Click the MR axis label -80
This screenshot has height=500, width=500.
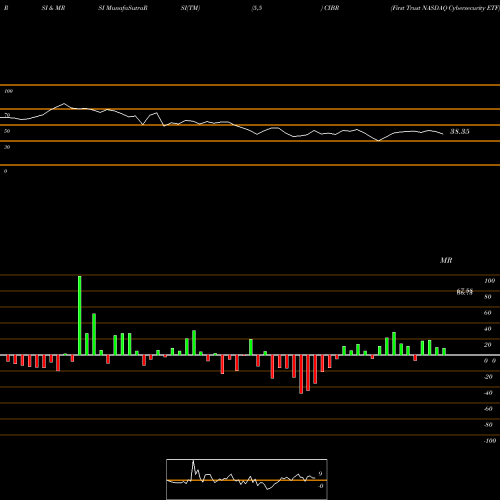[x=488, y=425]
